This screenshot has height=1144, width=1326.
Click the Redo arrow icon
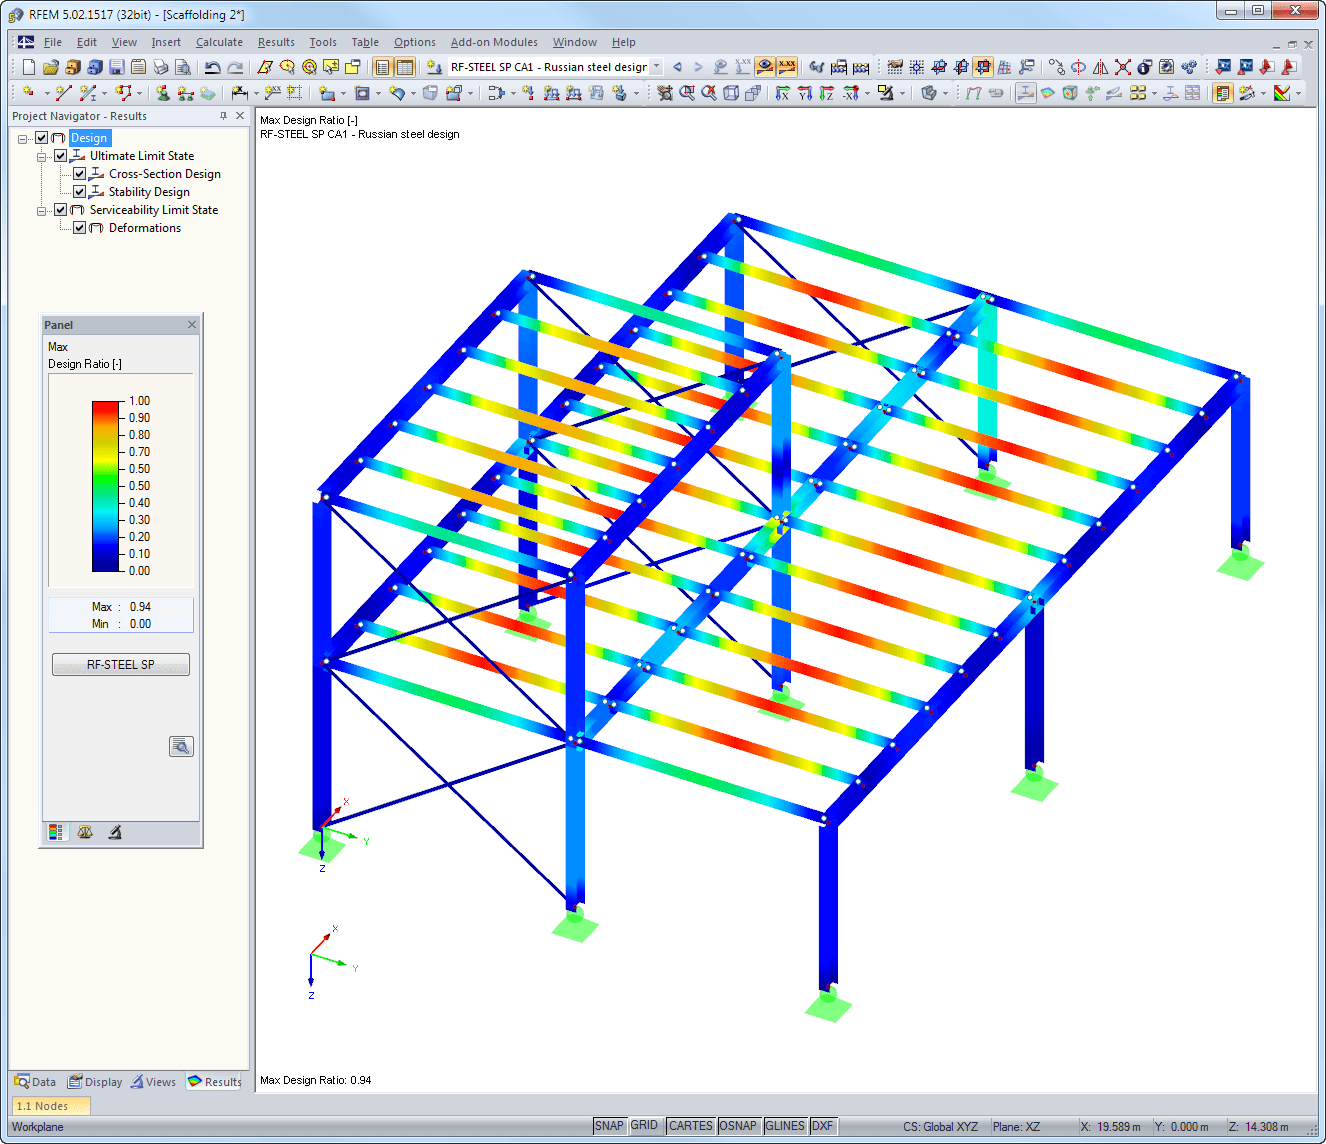235,67
